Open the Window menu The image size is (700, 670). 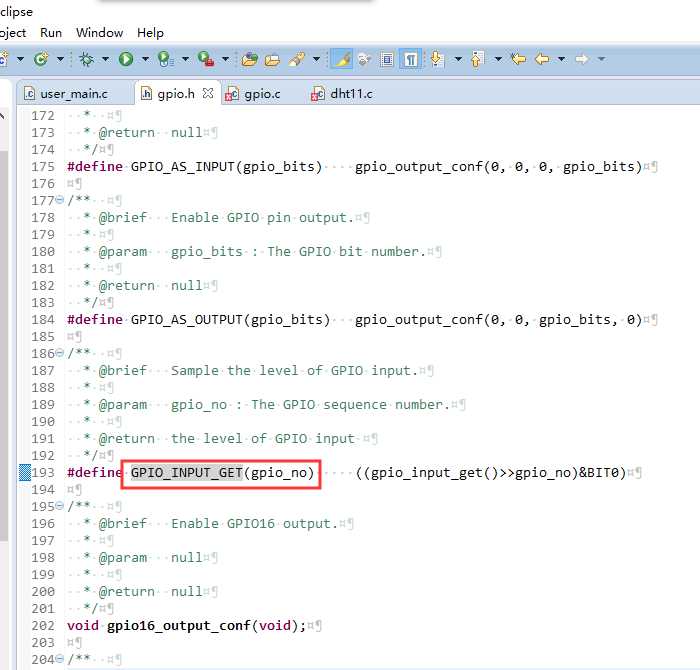tap(99, 33)
